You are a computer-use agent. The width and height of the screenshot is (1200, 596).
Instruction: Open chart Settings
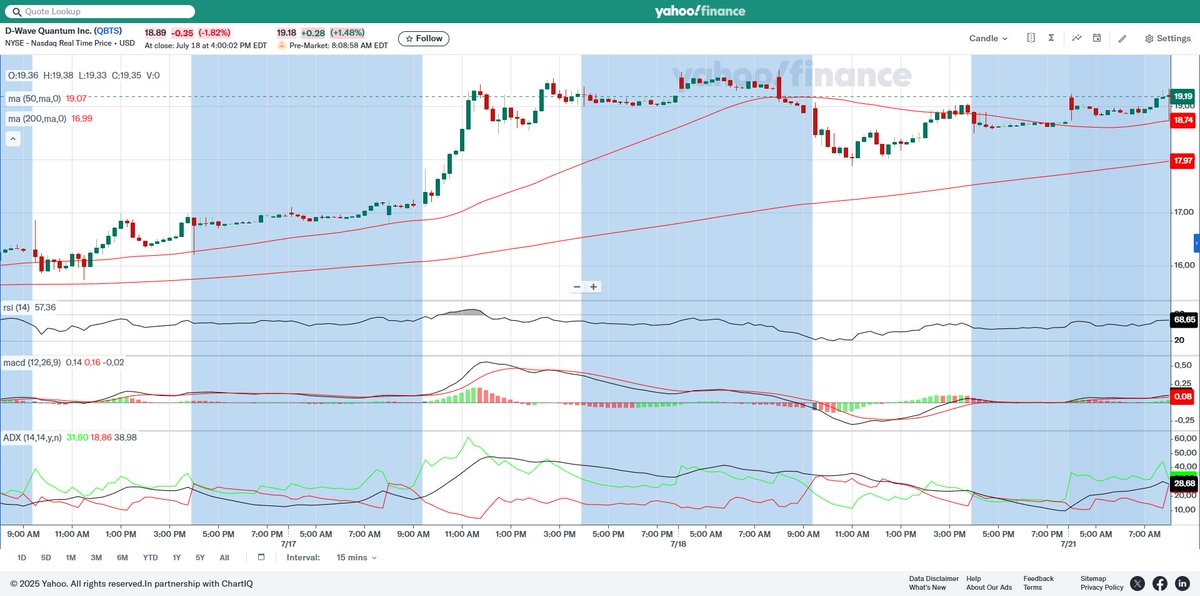(x=1167, y=38)
